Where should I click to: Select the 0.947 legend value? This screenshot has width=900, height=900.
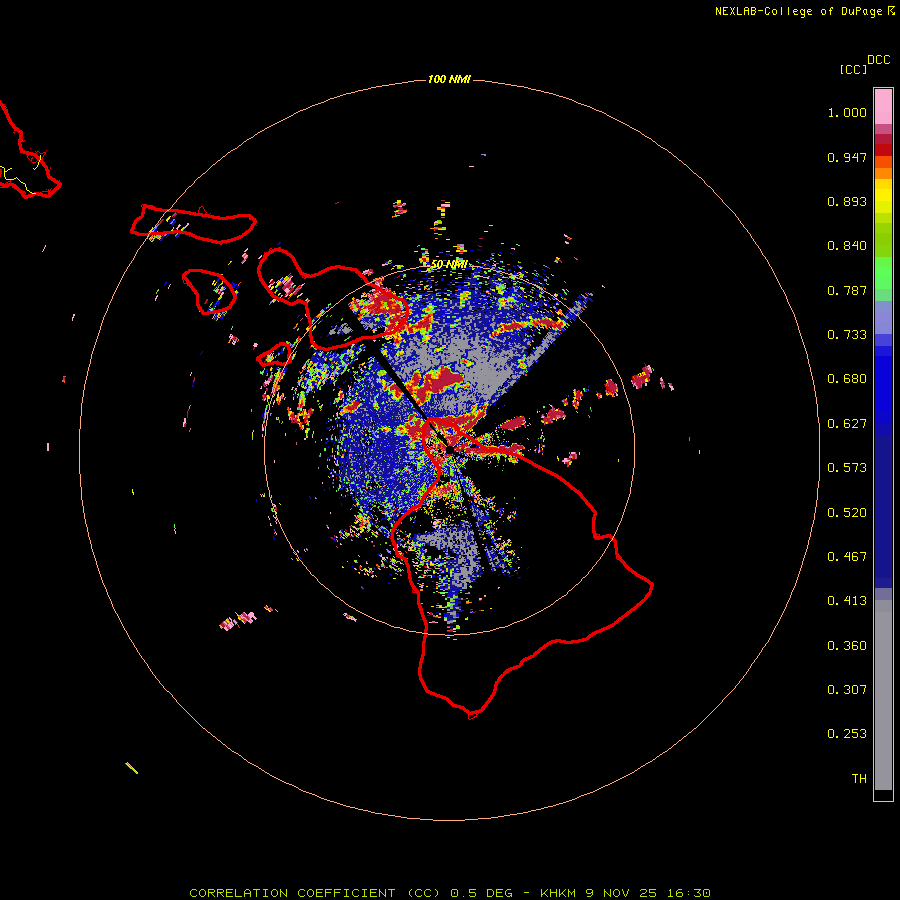pyautogui.click(x=847, y=158)
